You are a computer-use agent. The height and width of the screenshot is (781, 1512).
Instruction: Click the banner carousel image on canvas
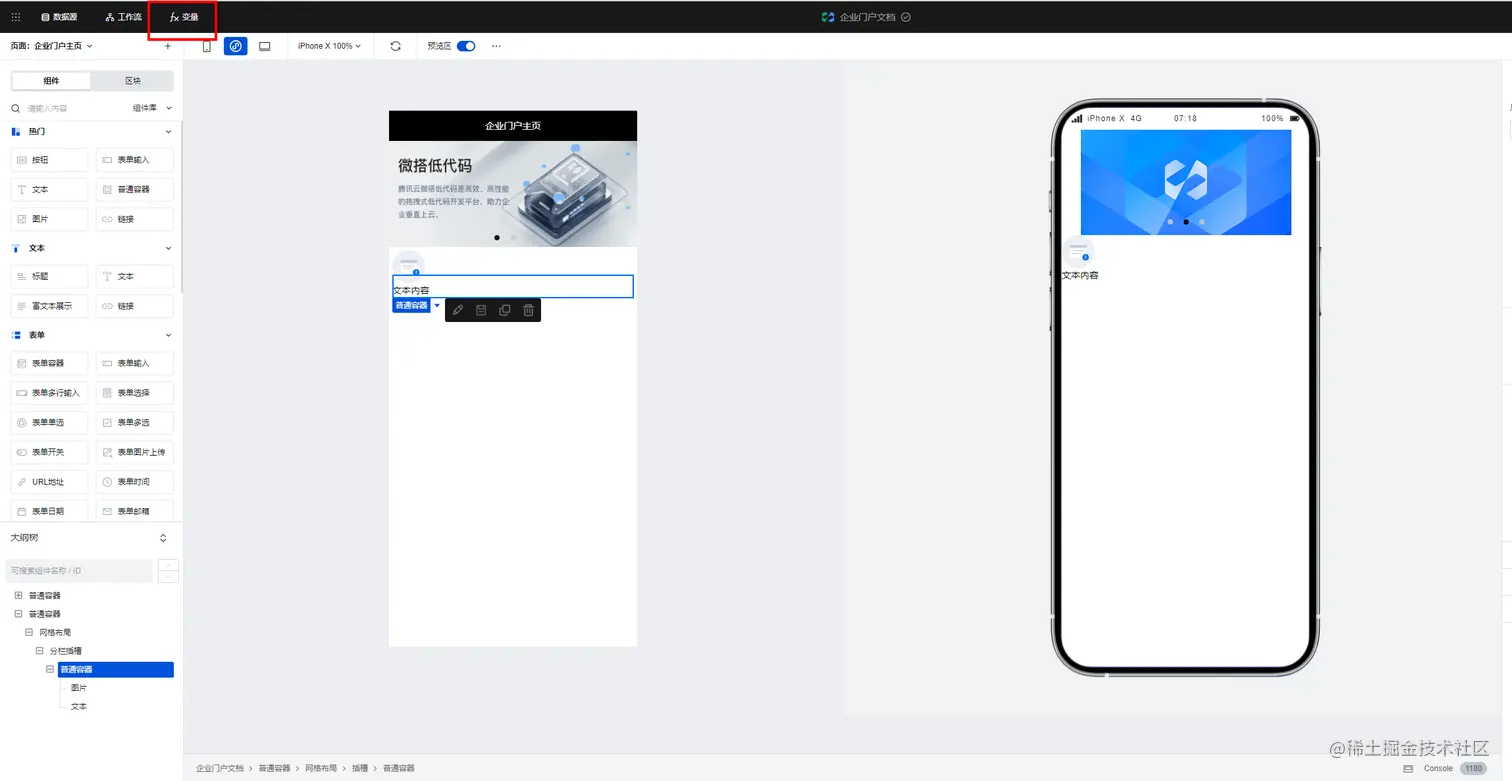click(x=513, y=194)
